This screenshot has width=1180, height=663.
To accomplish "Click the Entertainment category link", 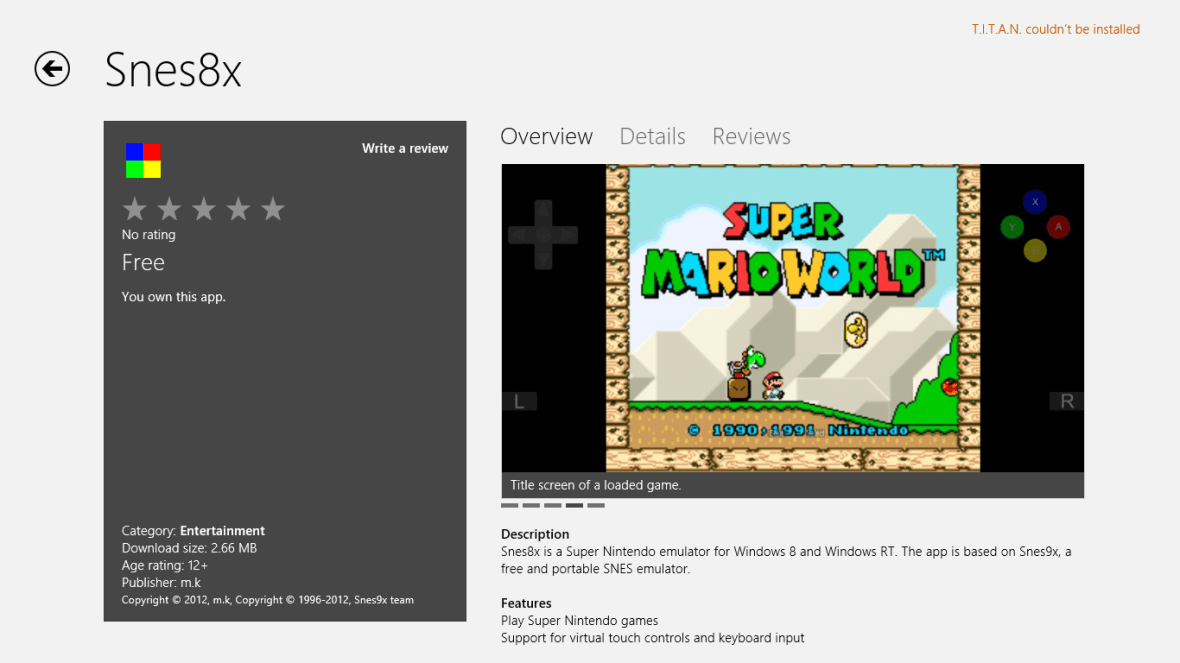I will click(222, 530).
